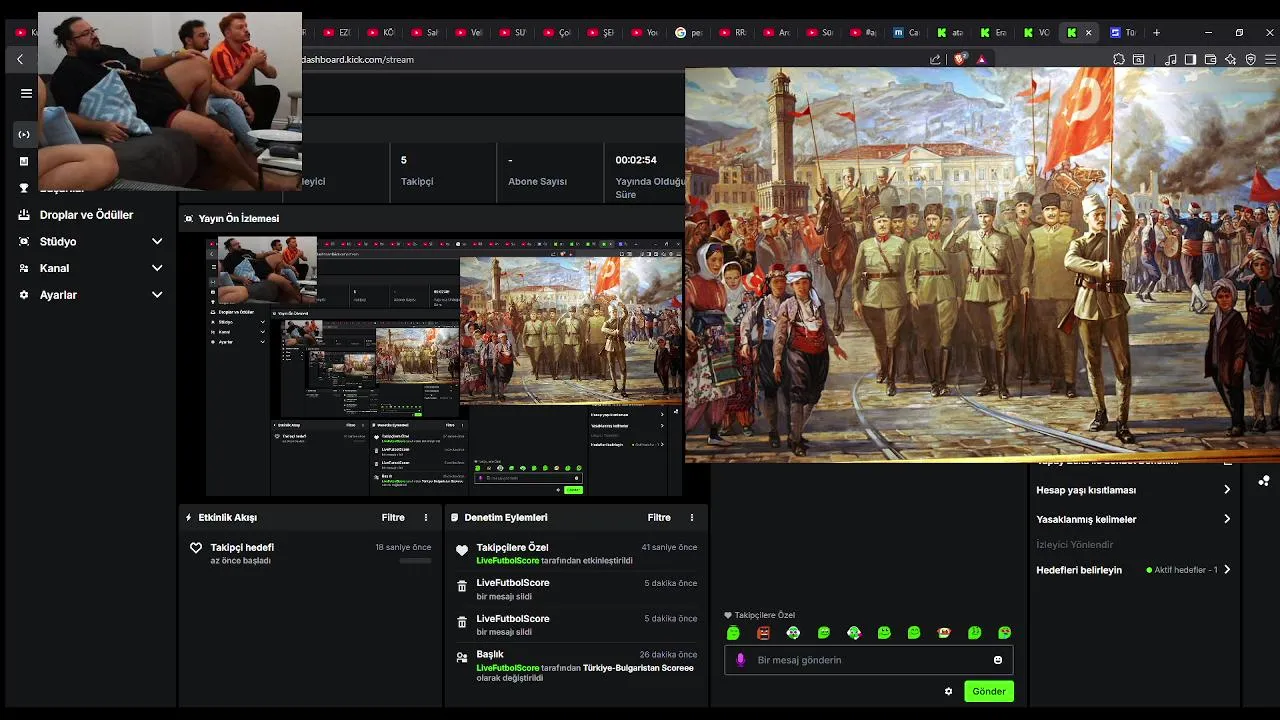Open Brave shields lion icon
The image size is (1280, 720).
point(960,59)
